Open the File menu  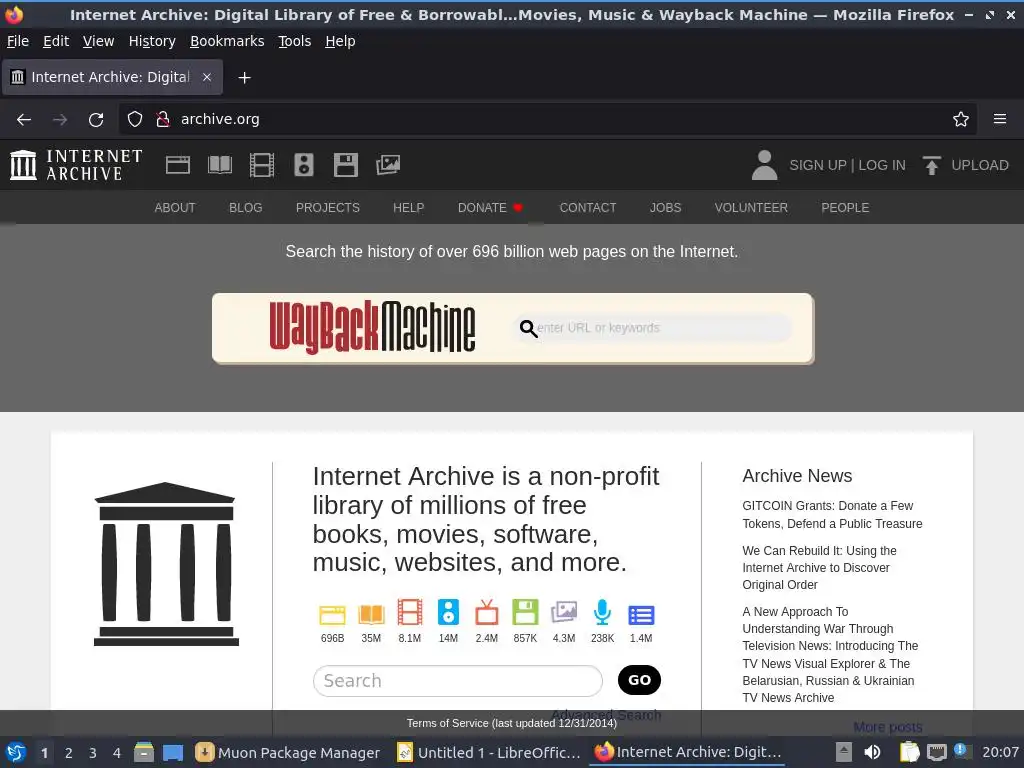click(18, 41)
